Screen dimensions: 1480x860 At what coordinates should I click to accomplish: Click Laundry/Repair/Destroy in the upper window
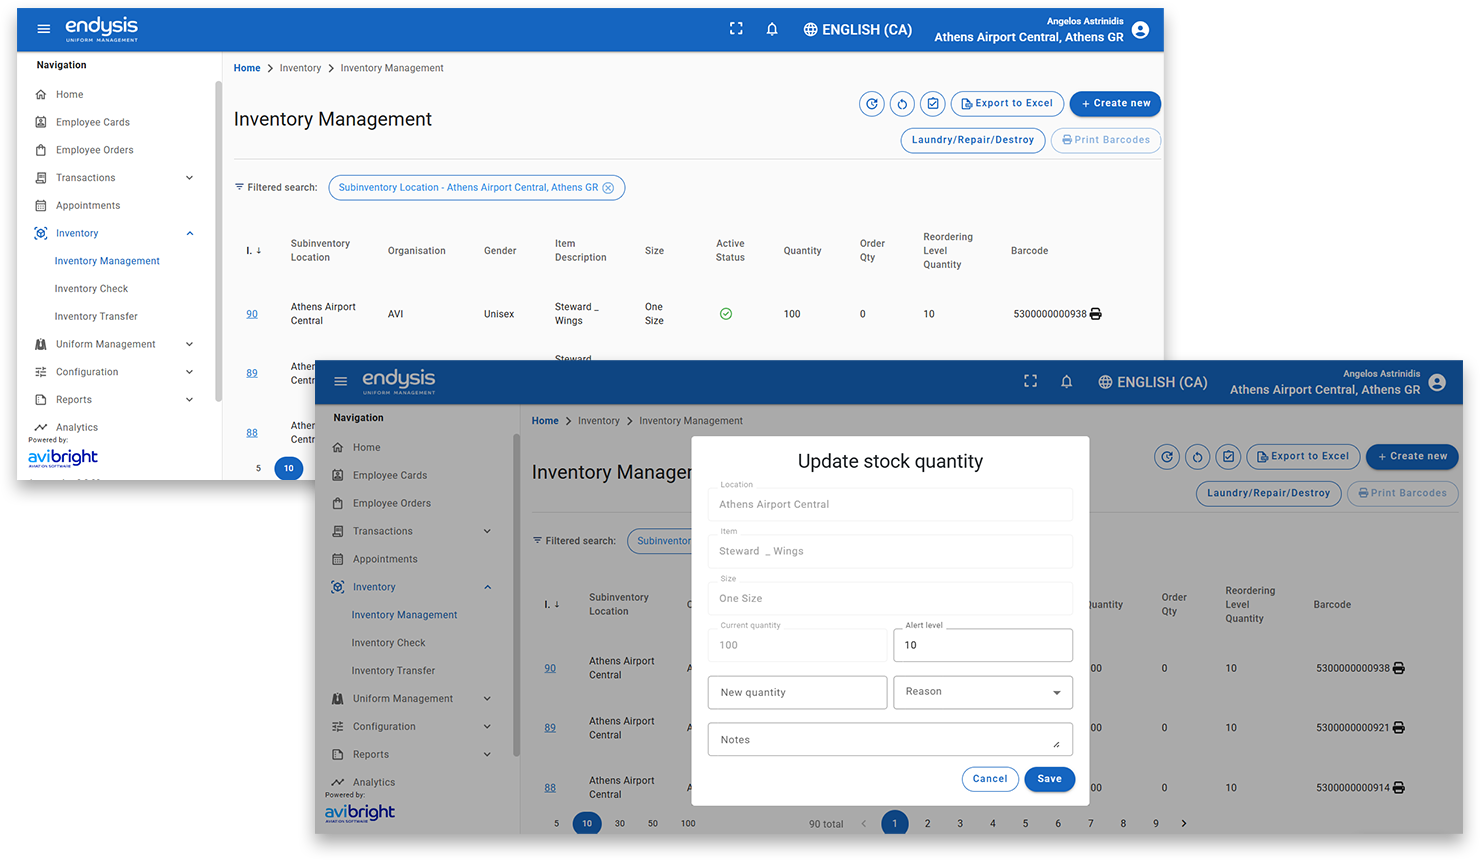tap(972, 141)
